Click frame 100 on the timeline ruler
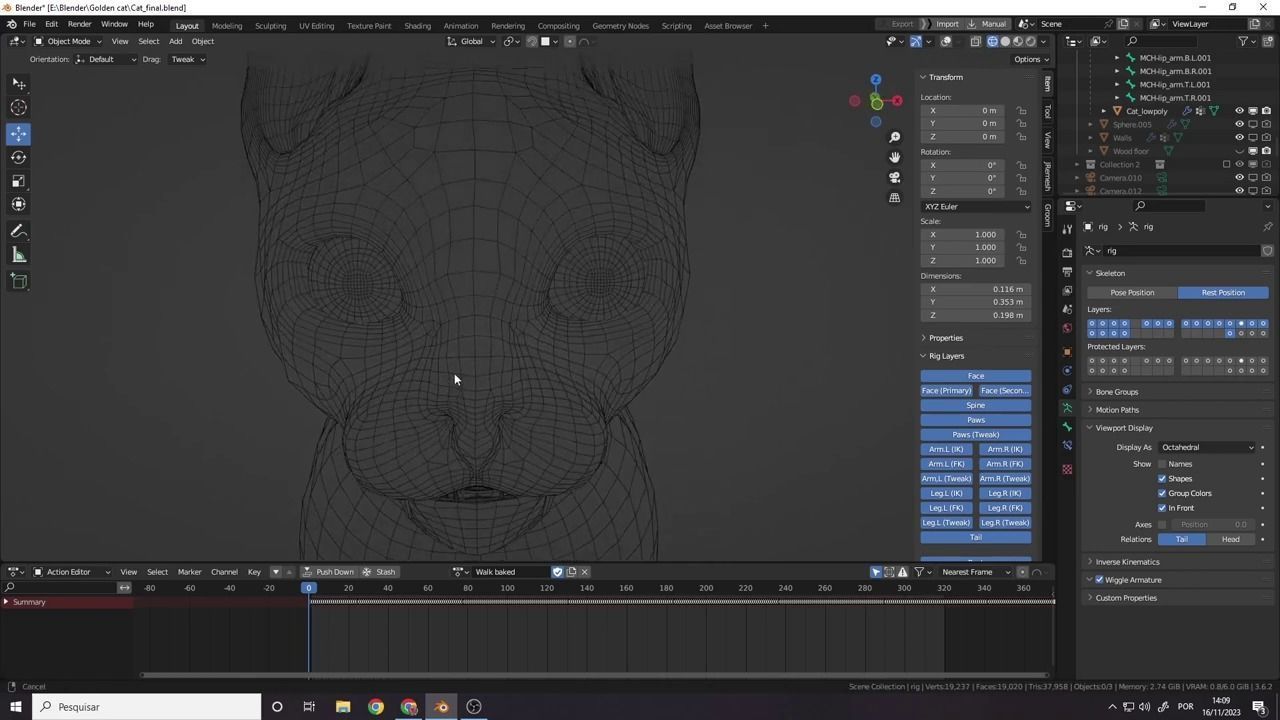 507,588
